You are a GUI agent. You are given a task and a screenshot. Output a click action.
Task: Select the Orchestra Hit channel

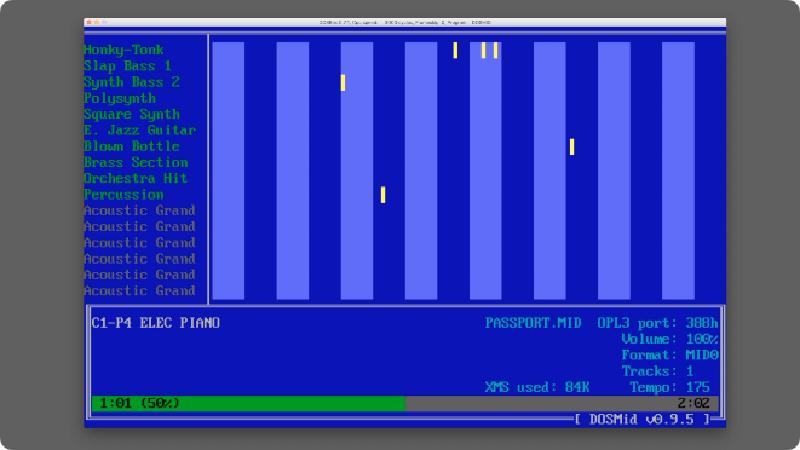(x=135, y=178)
